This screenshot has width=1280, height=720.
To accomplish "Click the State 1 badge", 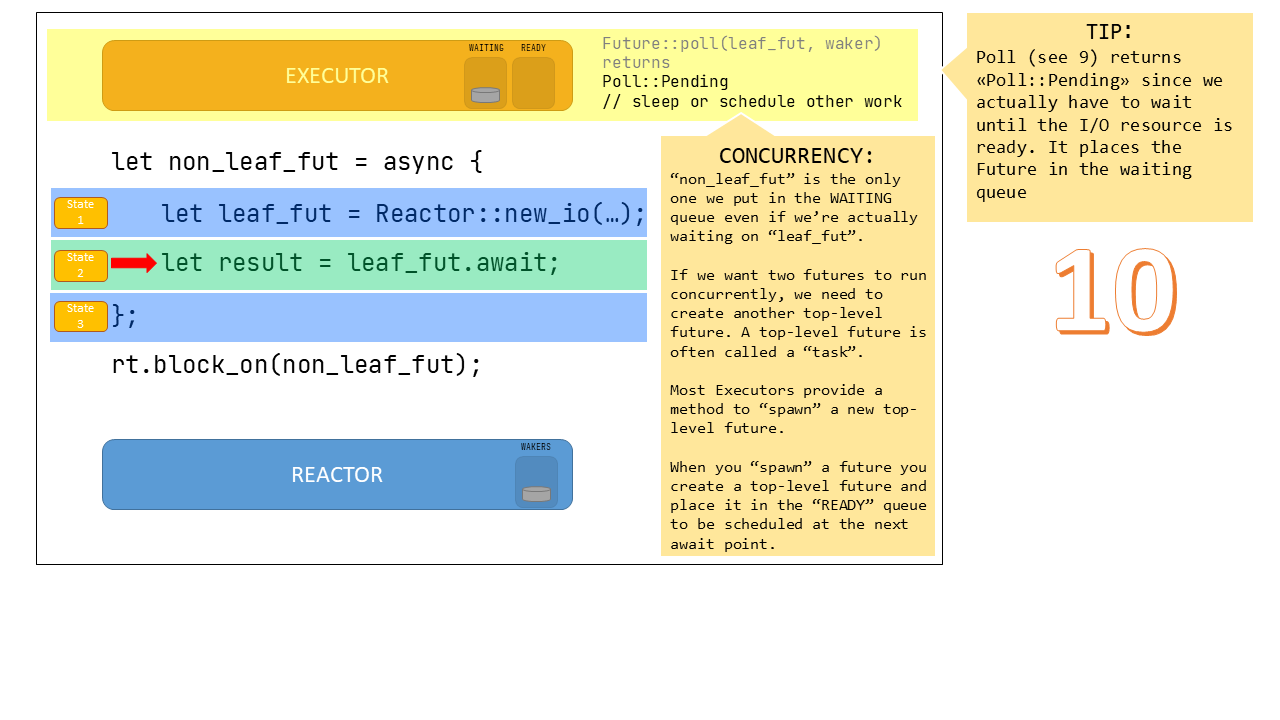I will tap(81, 213).
